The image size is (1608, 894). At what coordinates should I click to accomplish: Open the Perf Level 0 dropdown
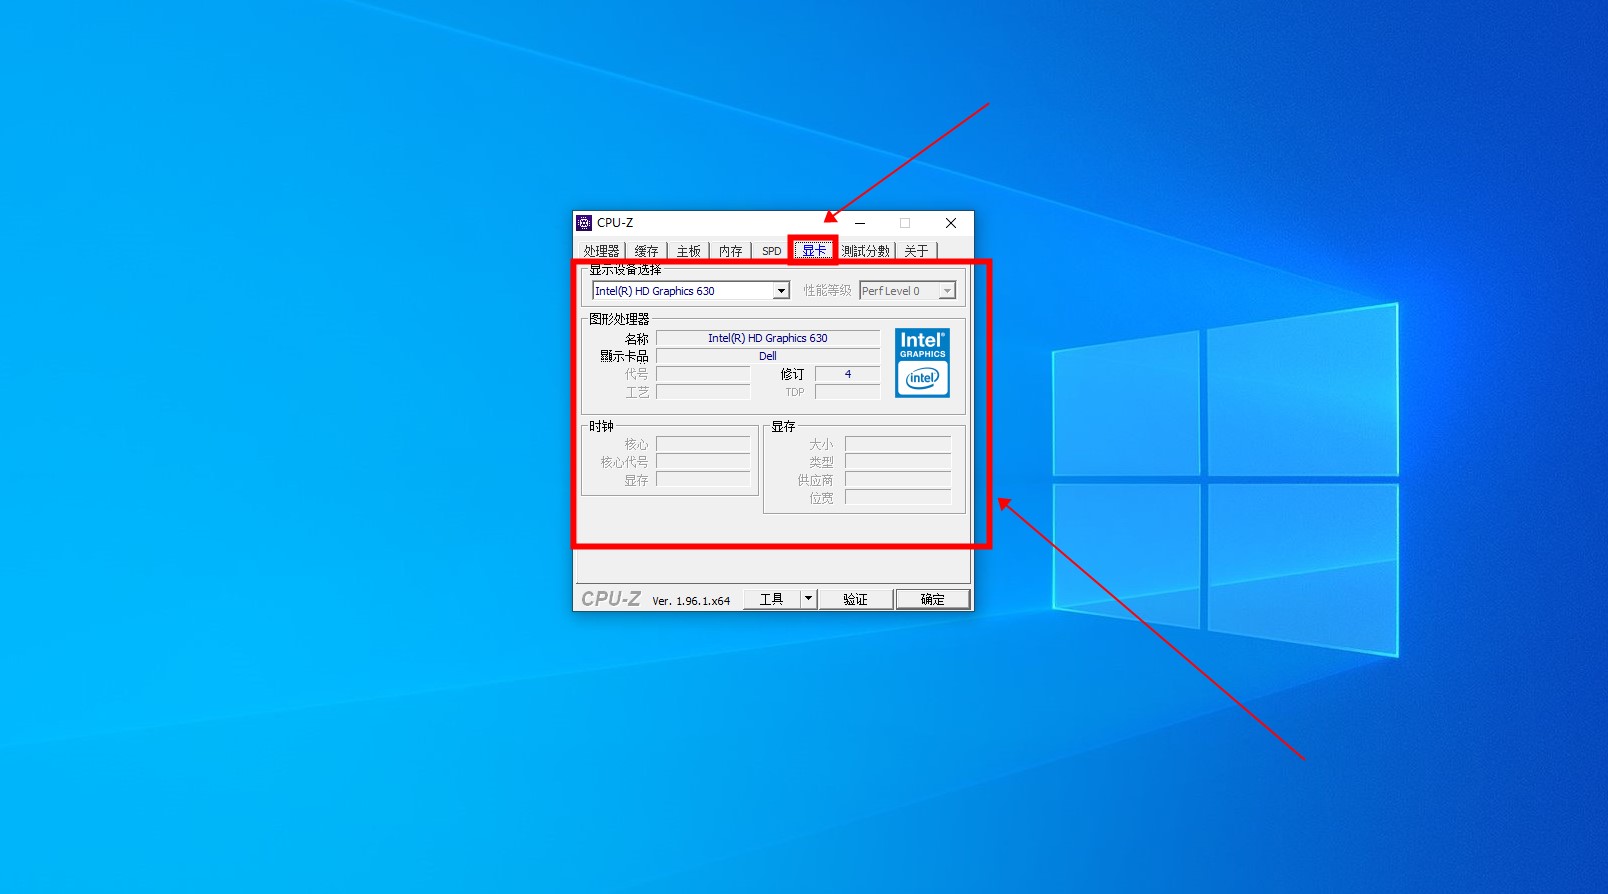(x=908, y=291)
